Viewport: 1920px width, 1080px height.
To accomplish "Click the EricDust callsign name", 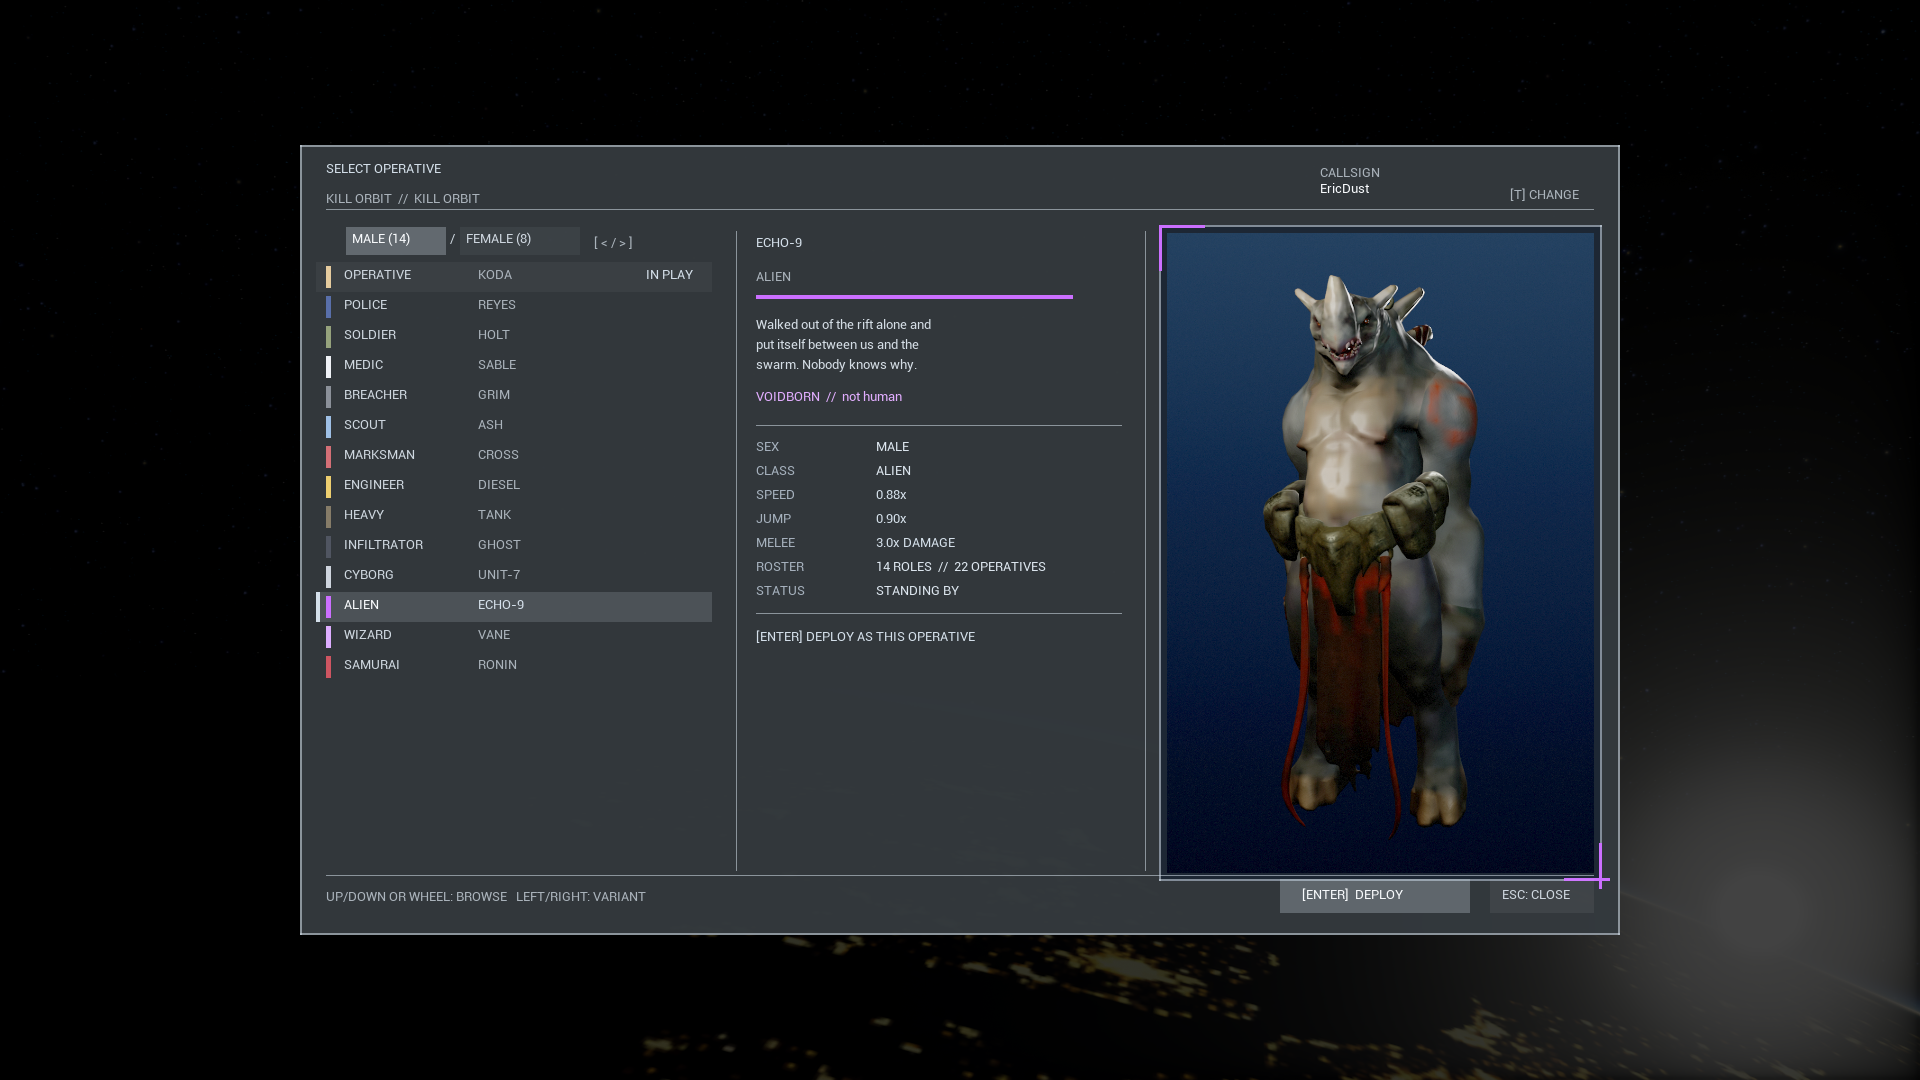I will (1344, 189).
